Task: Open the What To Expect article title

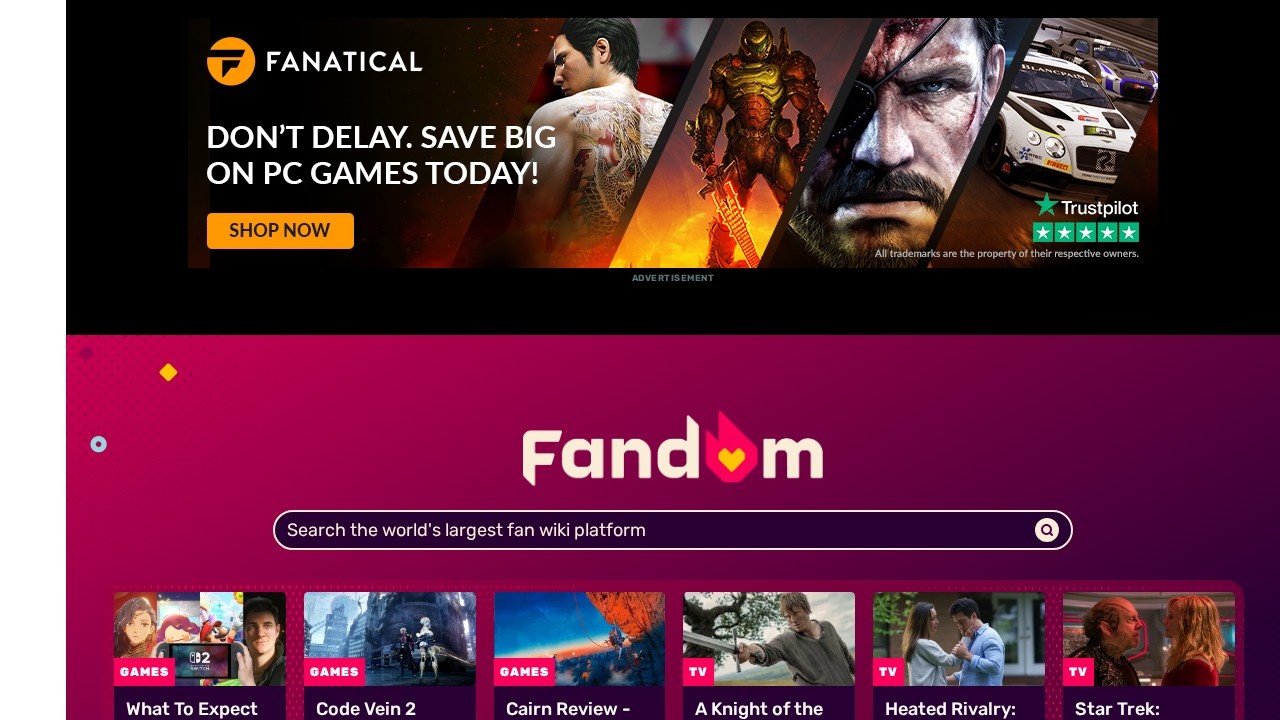Action: pos(192,709)
